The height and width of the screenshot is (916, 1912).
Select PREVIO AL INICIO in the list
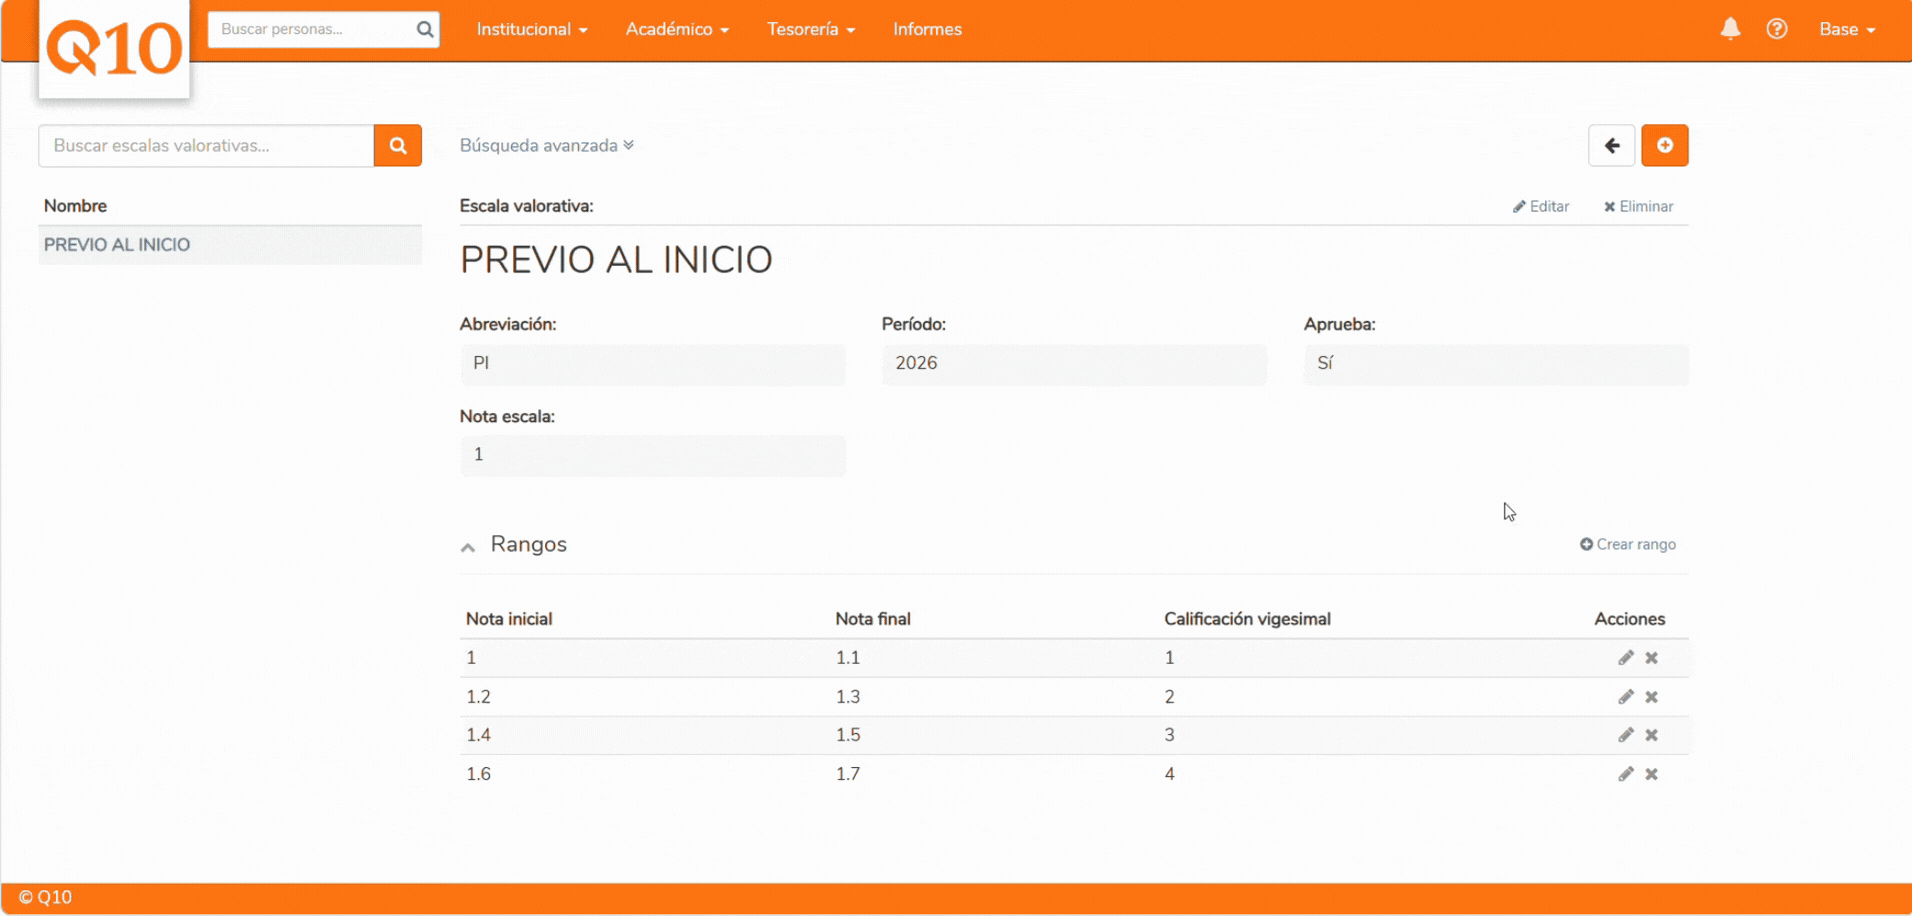(x=230, y=245)
